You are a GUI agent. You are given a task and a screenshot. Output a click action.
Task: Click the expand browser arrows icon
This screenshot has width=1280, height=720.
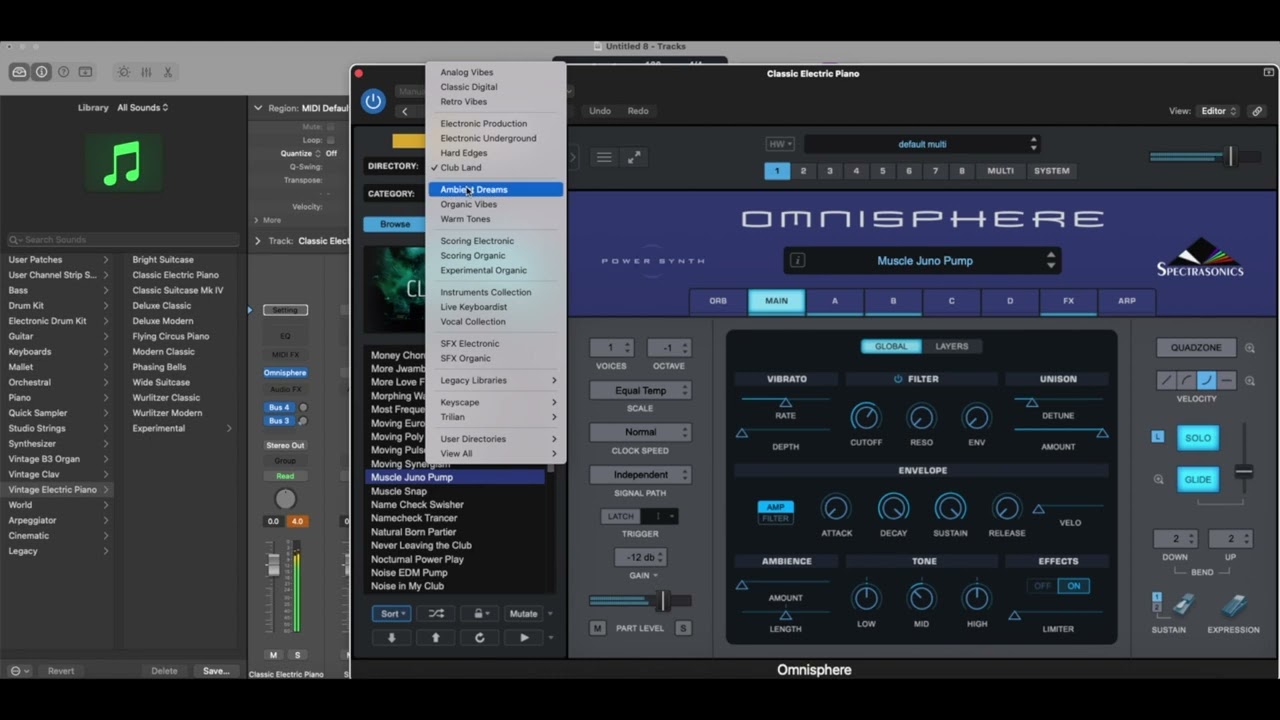(x=634, y=158)
